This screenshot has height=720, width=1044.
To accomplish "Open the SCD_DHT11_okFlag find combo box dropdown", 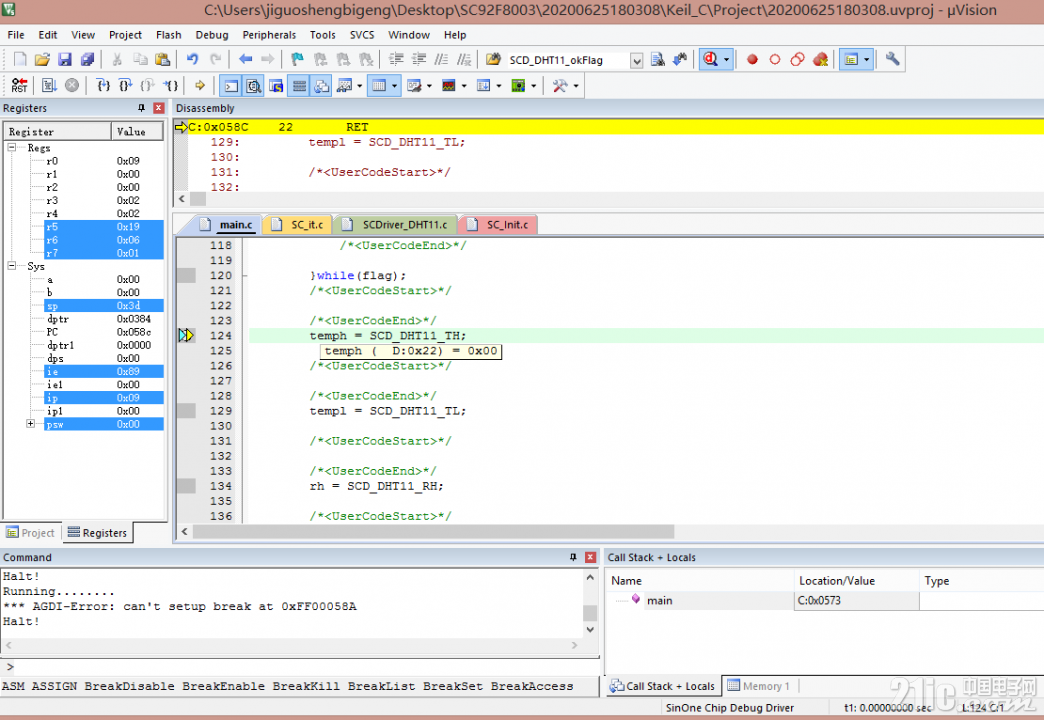I will pos(637,61).
